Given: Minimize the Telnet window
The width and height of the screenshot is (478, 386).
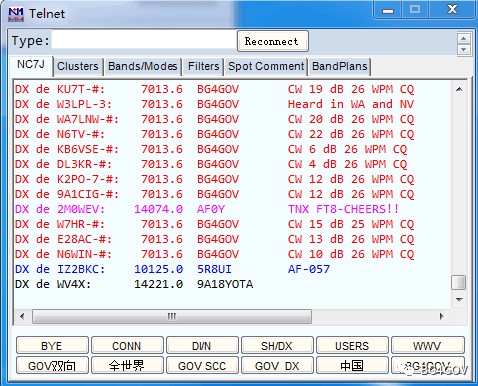Looking at the screenshot, I should 388,10.
